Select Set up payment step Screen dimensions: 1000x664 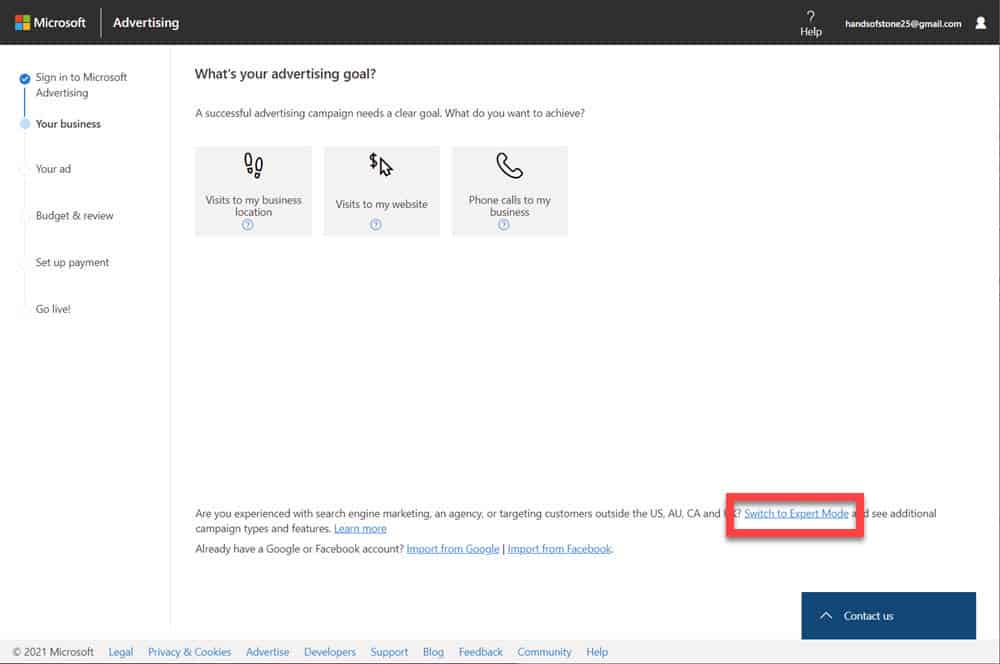(x=72, y=262)
